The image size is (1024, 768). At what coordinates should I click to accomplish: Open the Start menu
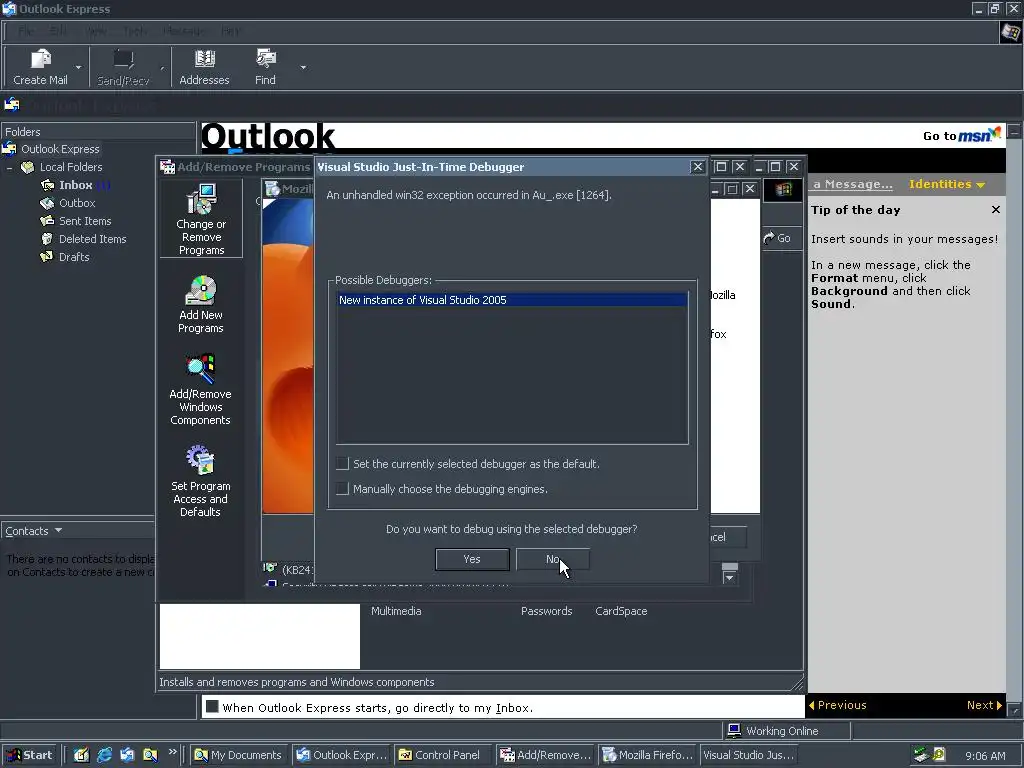click(30, 755)
